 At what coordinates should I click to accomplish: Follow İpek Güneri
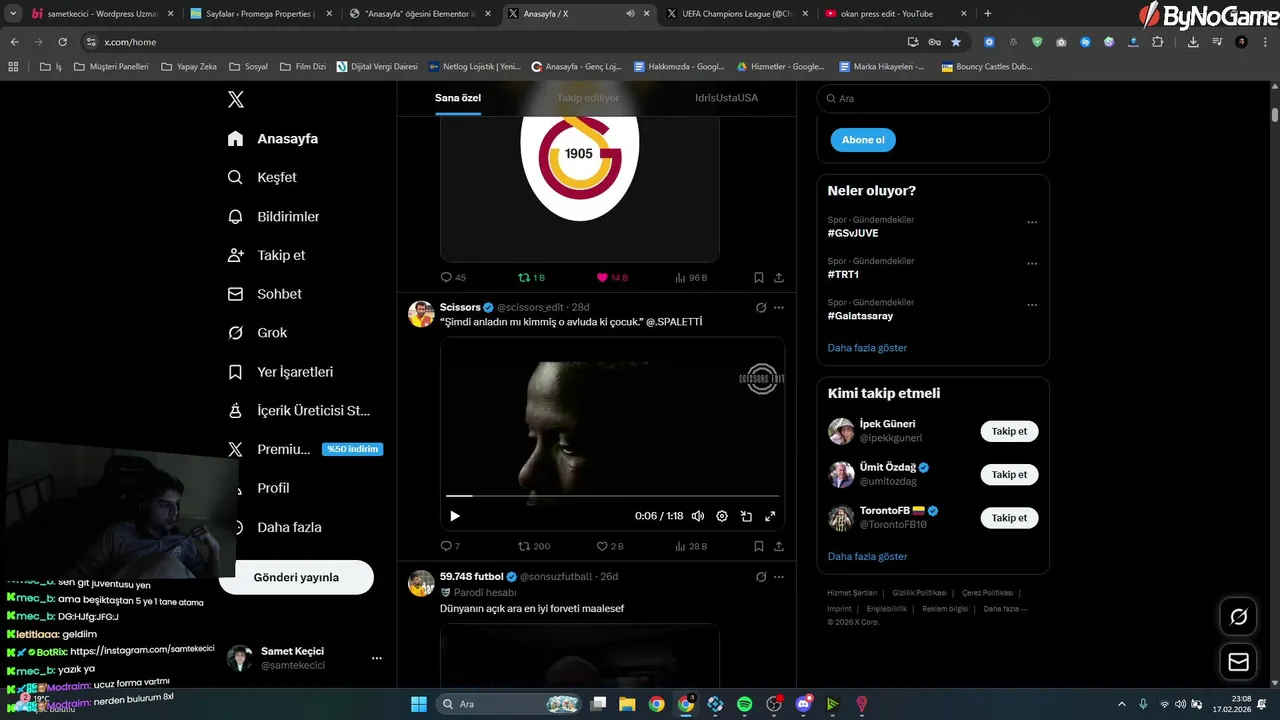click(x=1009, y=431)
